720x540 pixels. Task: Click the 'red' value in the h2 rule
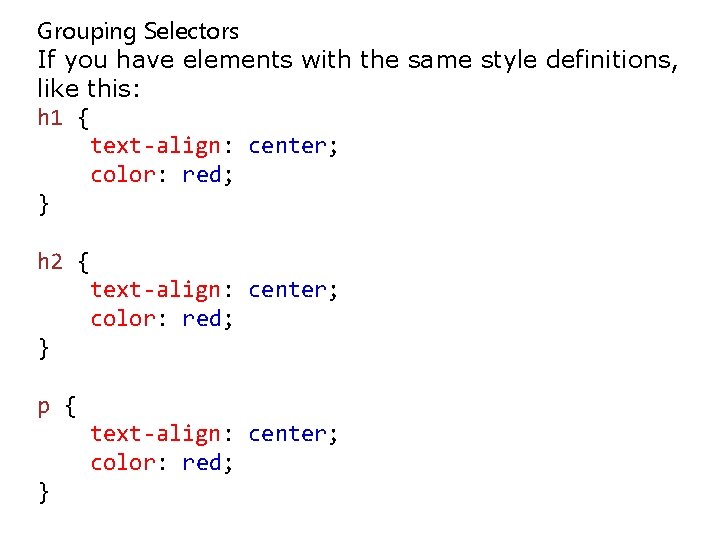[x=201, y=320]
